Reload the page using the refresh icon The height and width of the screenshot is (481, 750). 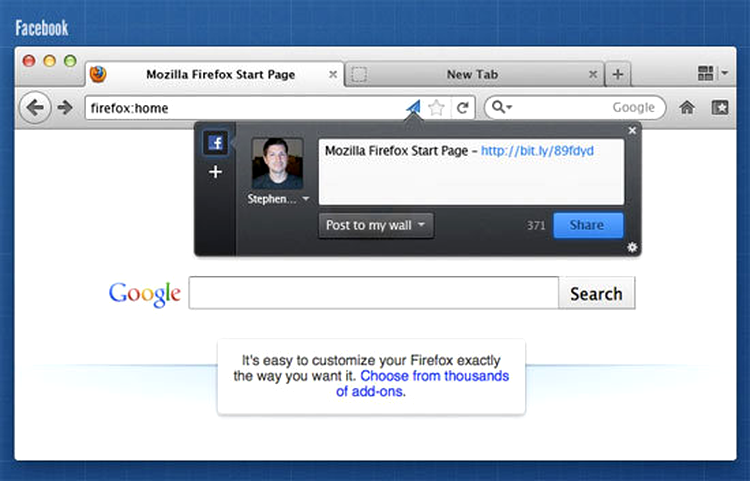pos(463,108)
